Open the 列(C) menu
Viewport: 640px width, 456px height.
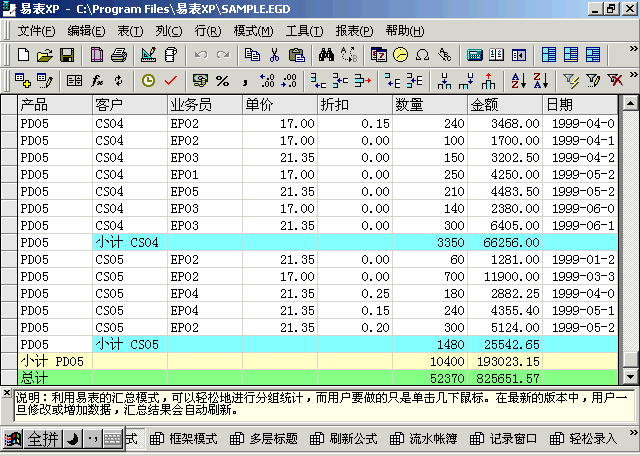169,31
